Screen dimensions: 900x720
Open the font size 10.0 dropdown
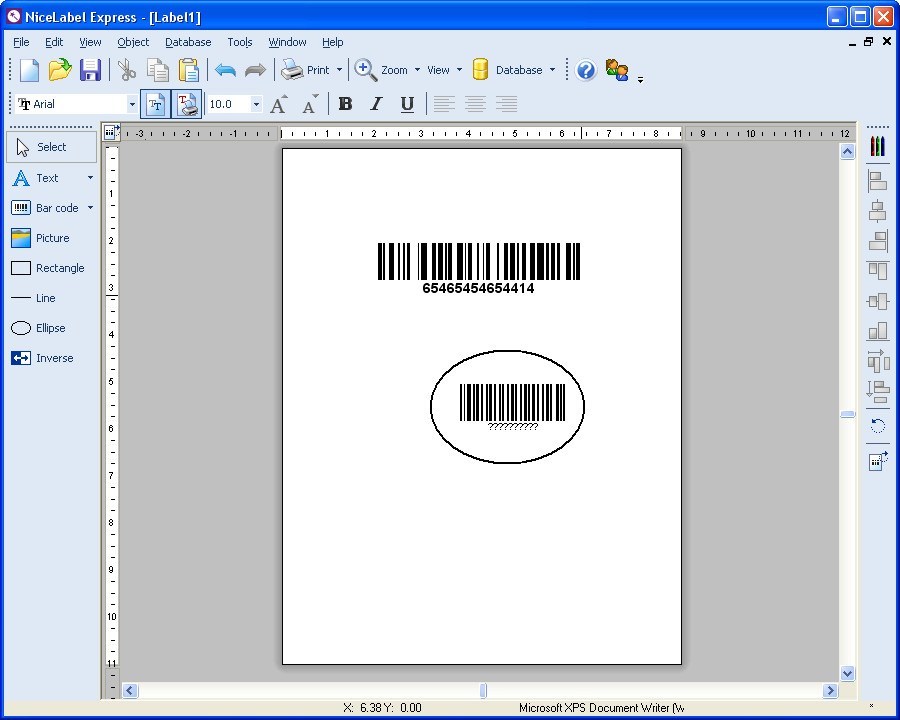256,104
